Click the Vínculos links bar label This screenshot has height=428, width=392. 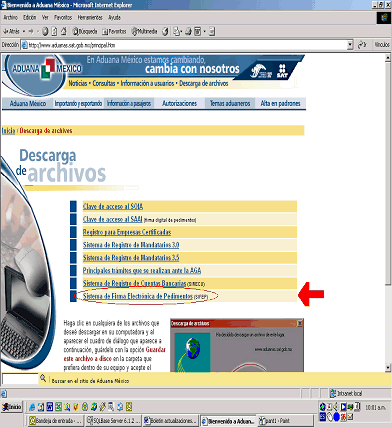382,45
